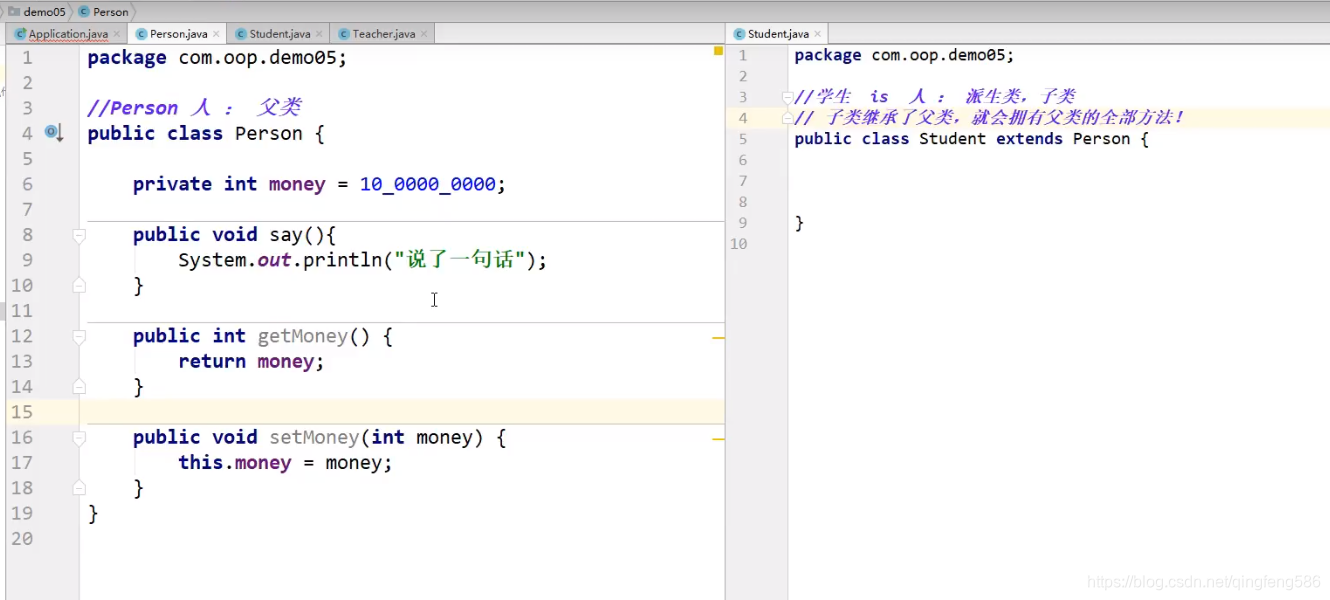Toggle comment fold end on Student.java line 4

click(787, 118)
